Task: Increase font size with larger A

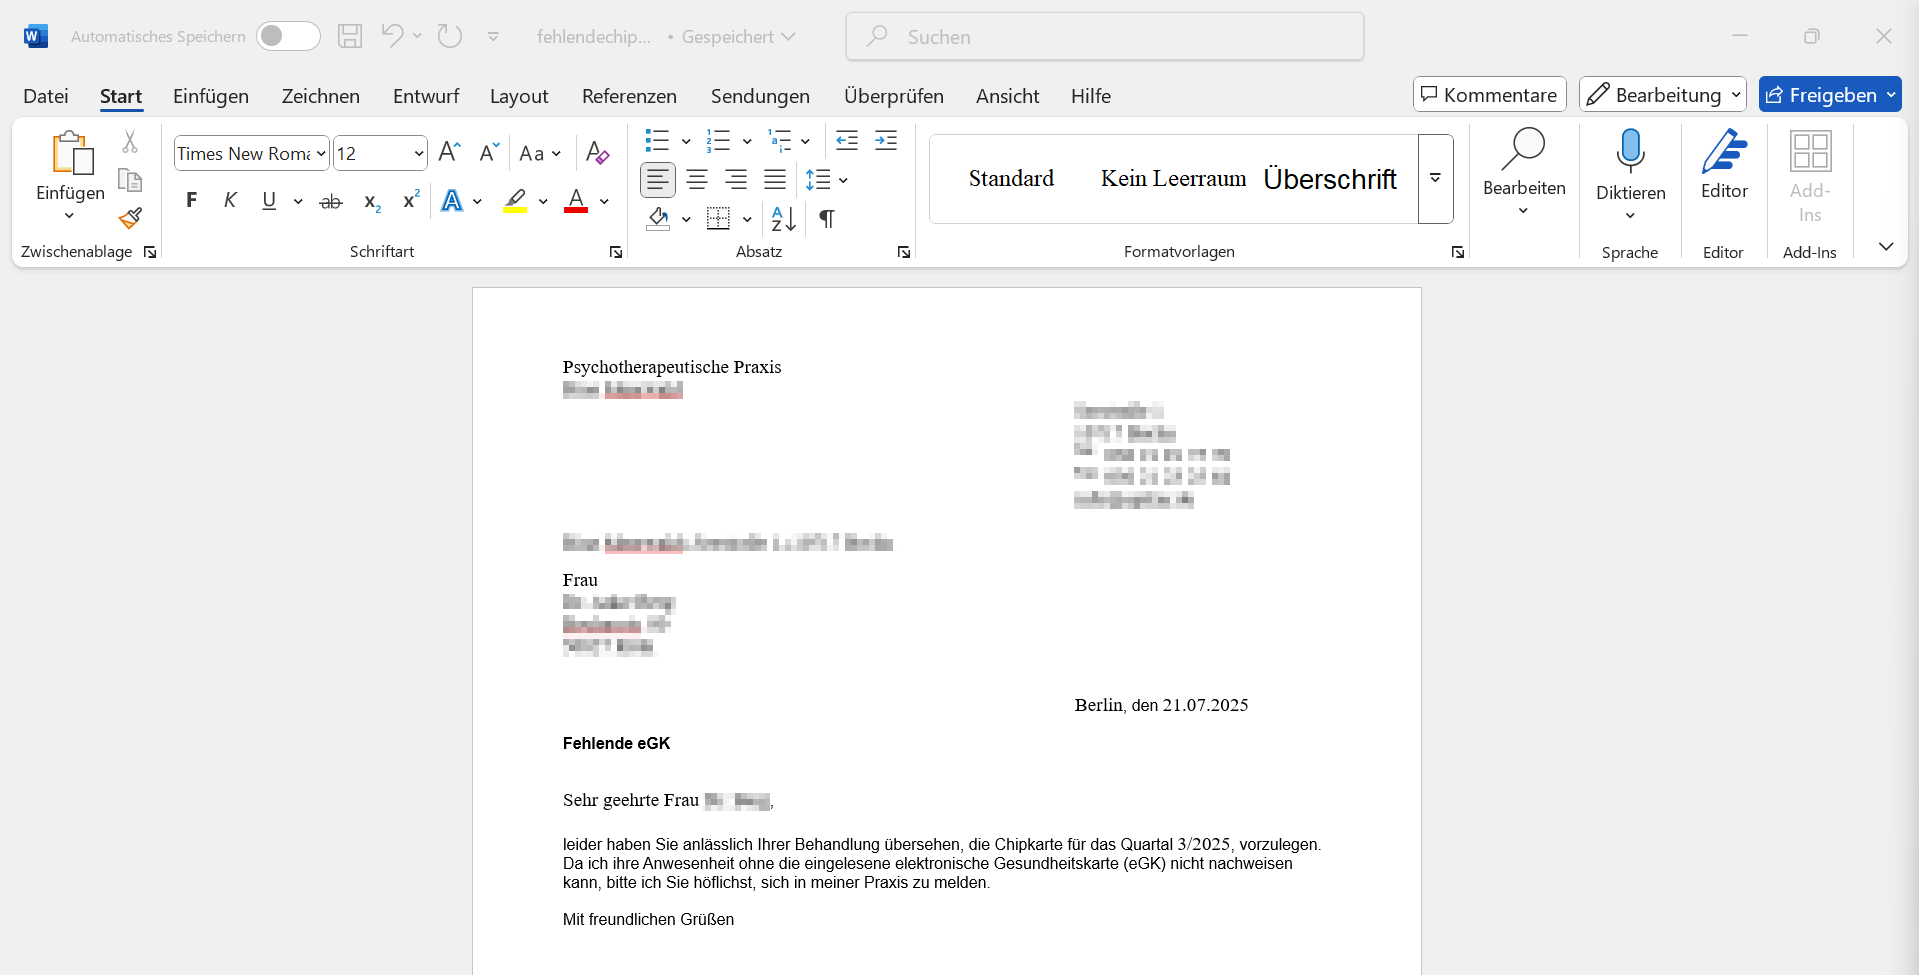Action: (x=450, y=153)
